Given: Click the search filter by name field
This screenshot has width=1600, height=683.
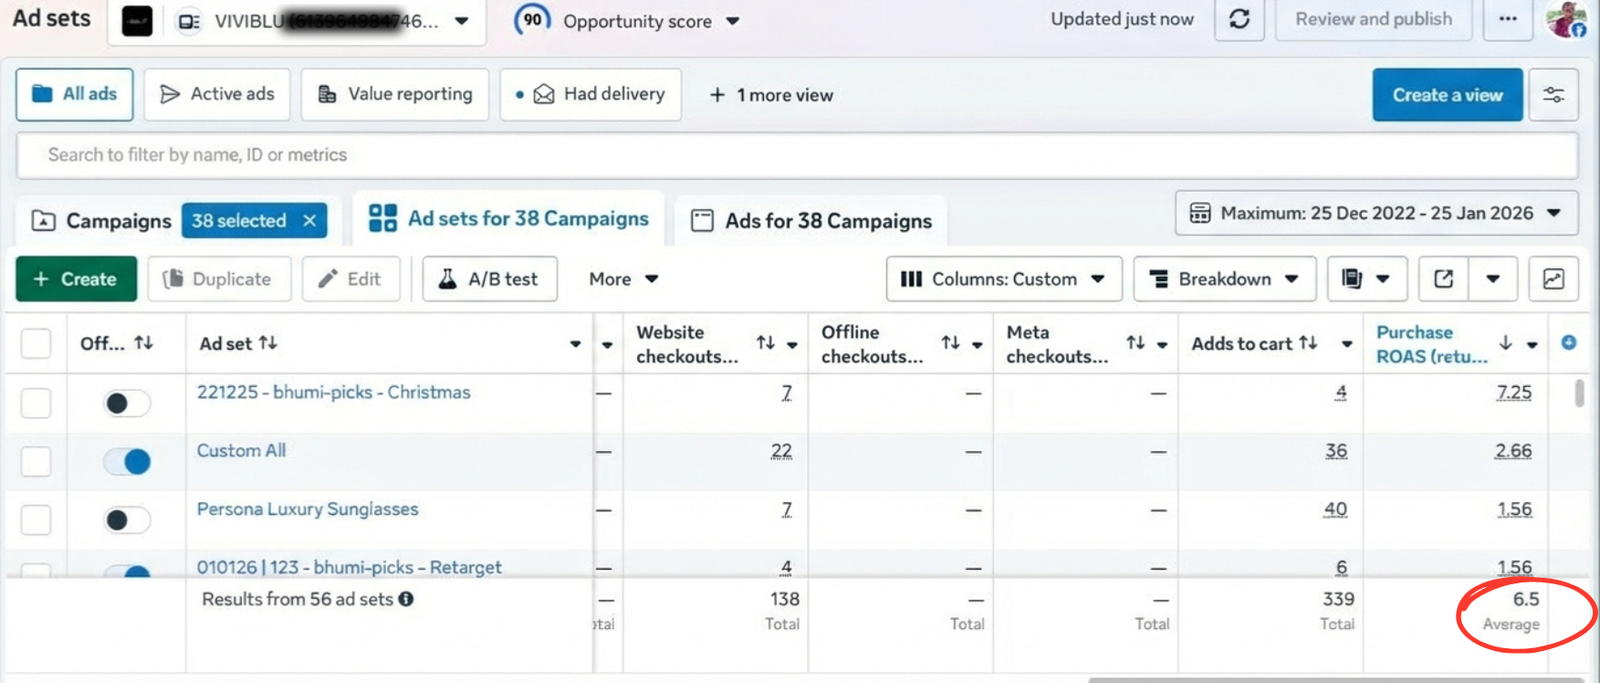Looking at the screenshot, I should (797, 155).
